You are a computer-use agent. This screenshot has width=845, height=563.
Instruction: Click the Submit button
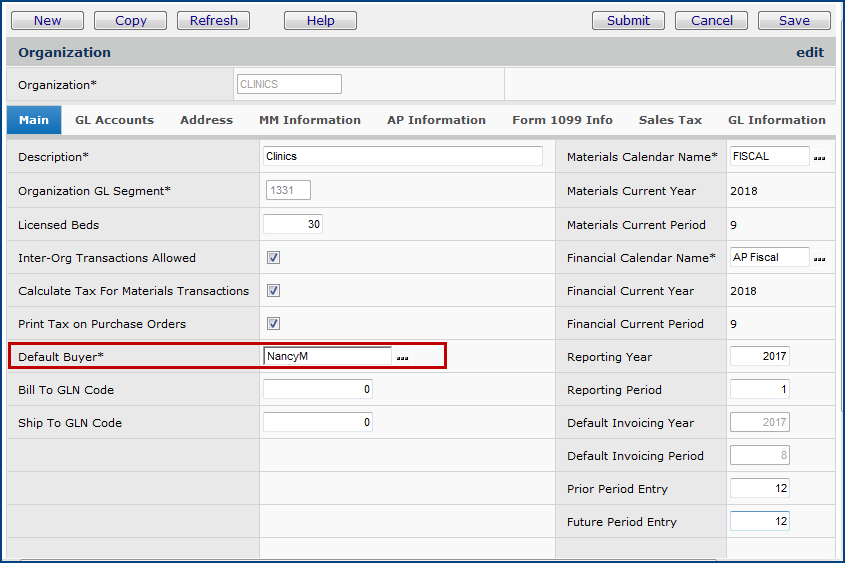pos(628,20)
